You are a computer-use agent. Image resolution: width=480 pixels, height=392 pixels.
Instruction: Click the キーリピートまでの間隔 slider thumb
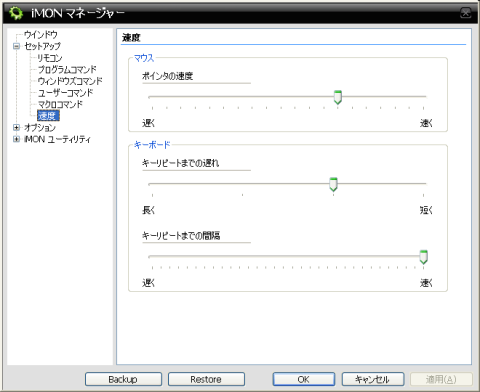point(423,257)
